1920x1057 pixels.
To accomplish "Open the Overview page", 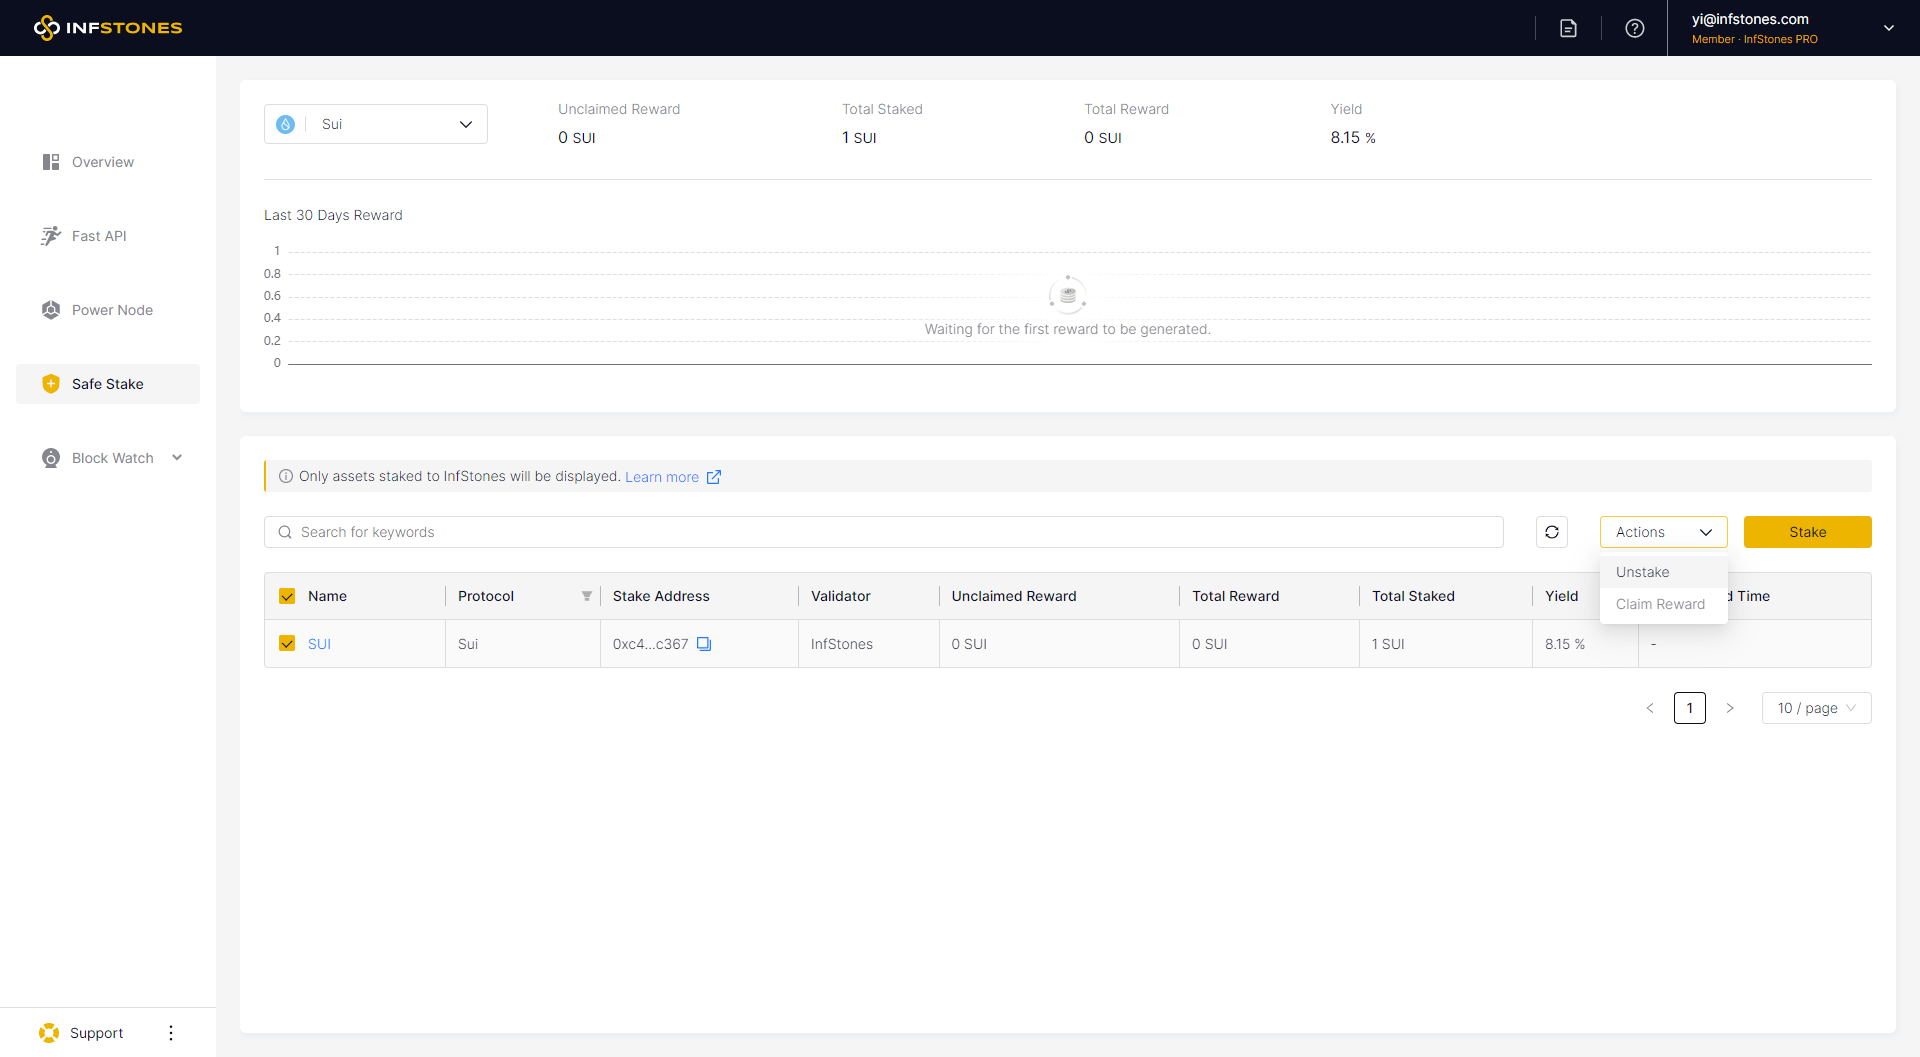I will coord(103,162).
